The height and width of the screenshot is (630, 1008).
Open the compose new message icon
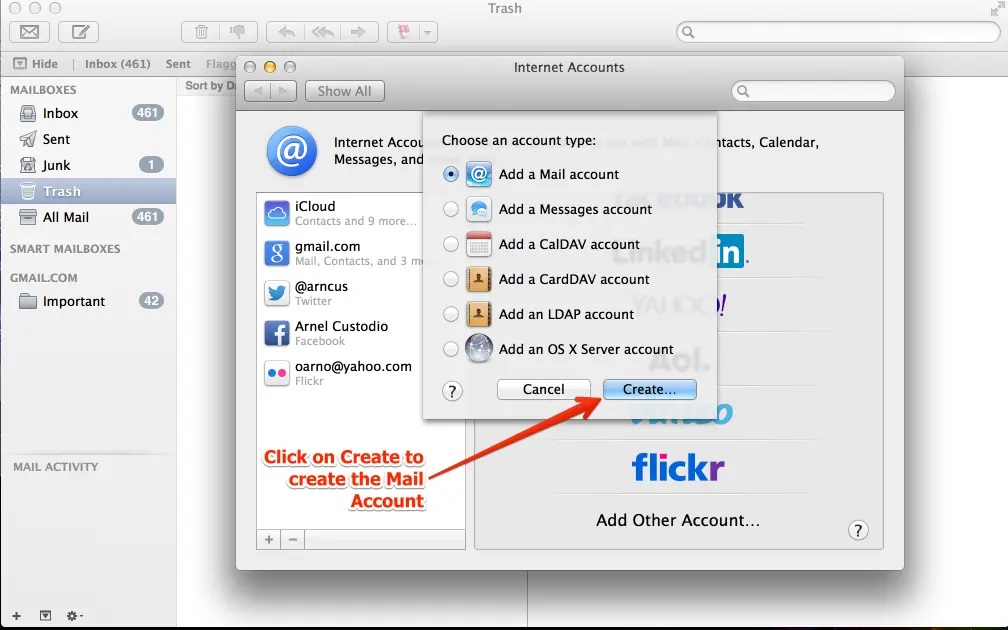point(79,32)
